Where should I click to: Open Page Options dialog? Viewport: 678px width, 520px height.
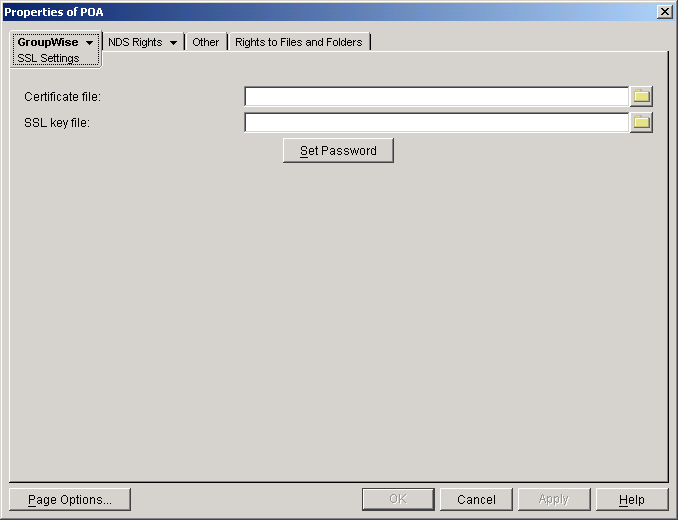pos(70,500)
